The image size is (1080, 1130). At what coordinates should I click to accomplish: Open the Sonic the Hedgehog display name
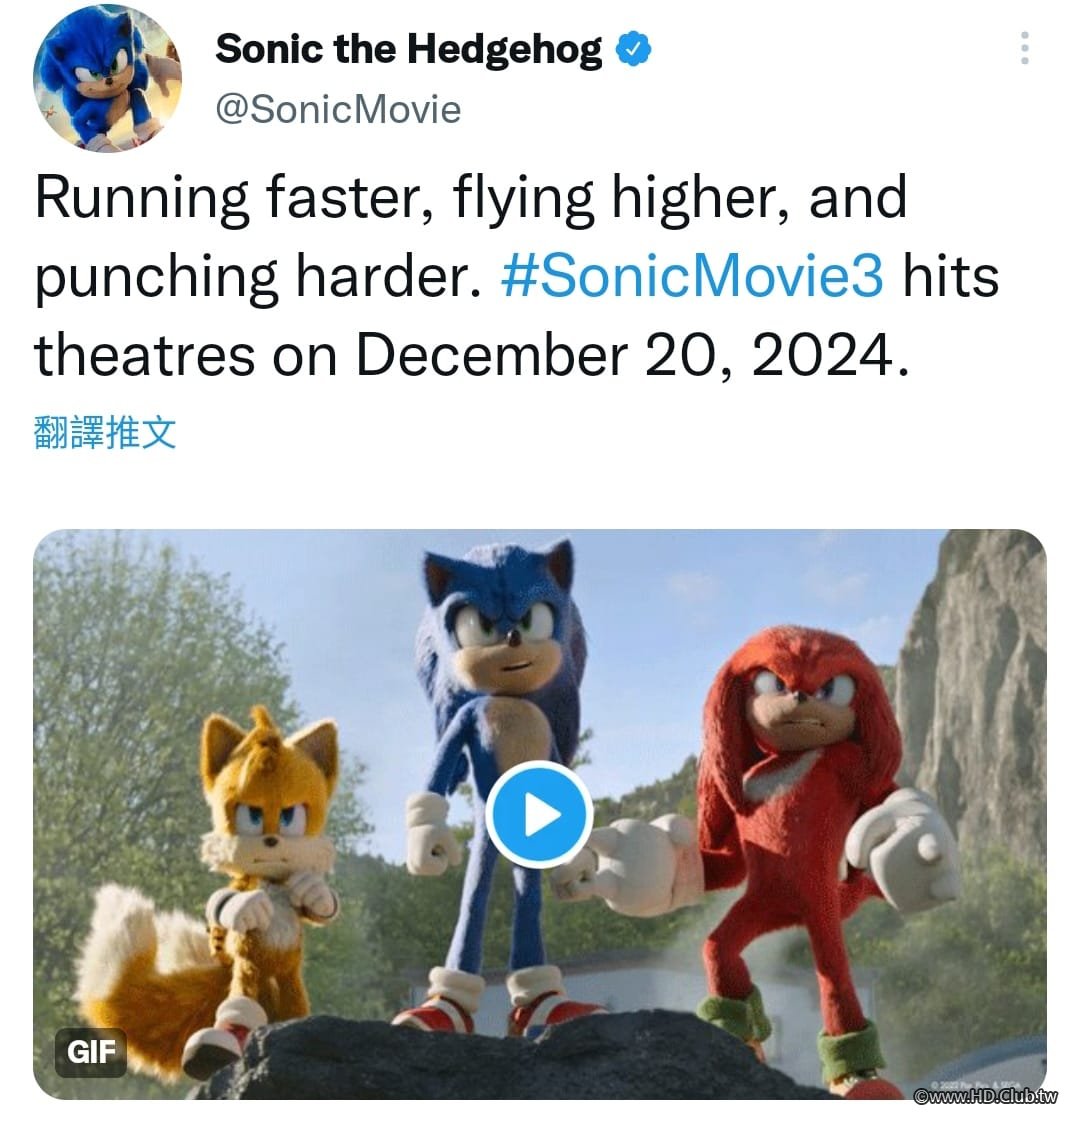(x=409, y=49)
